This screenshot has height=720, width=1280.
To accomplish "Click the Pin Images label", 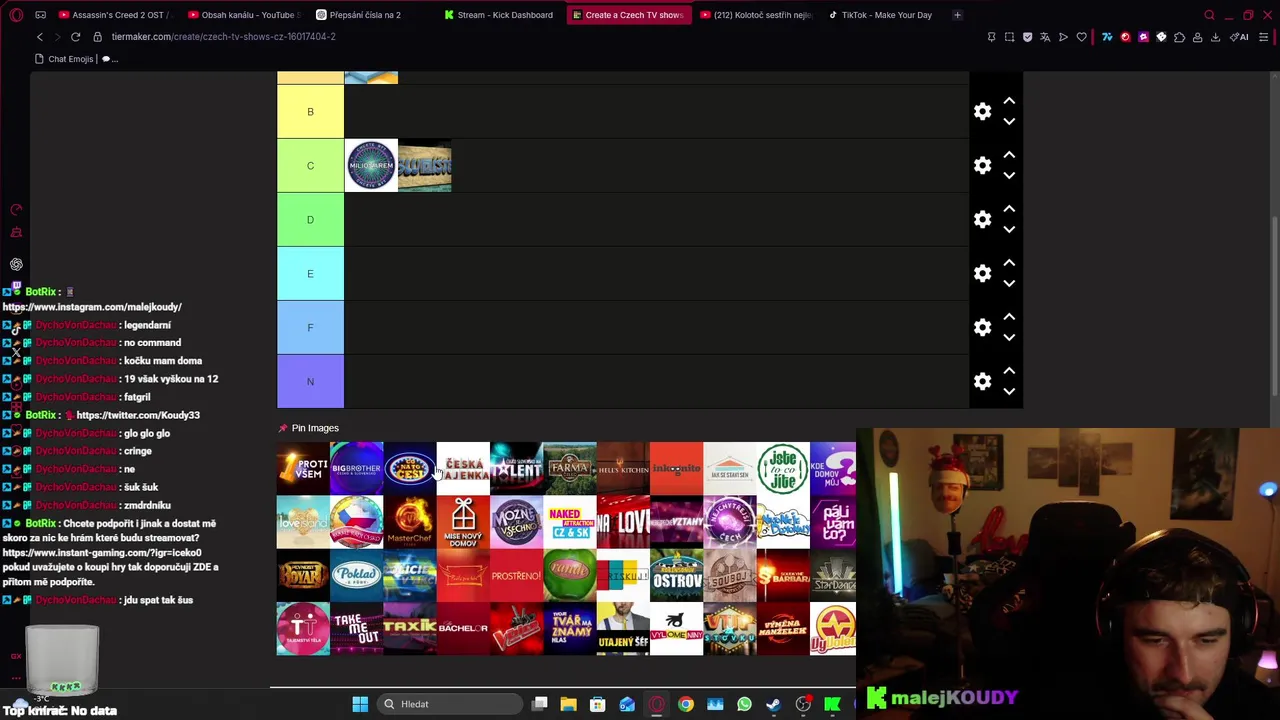I will (315, 428).
